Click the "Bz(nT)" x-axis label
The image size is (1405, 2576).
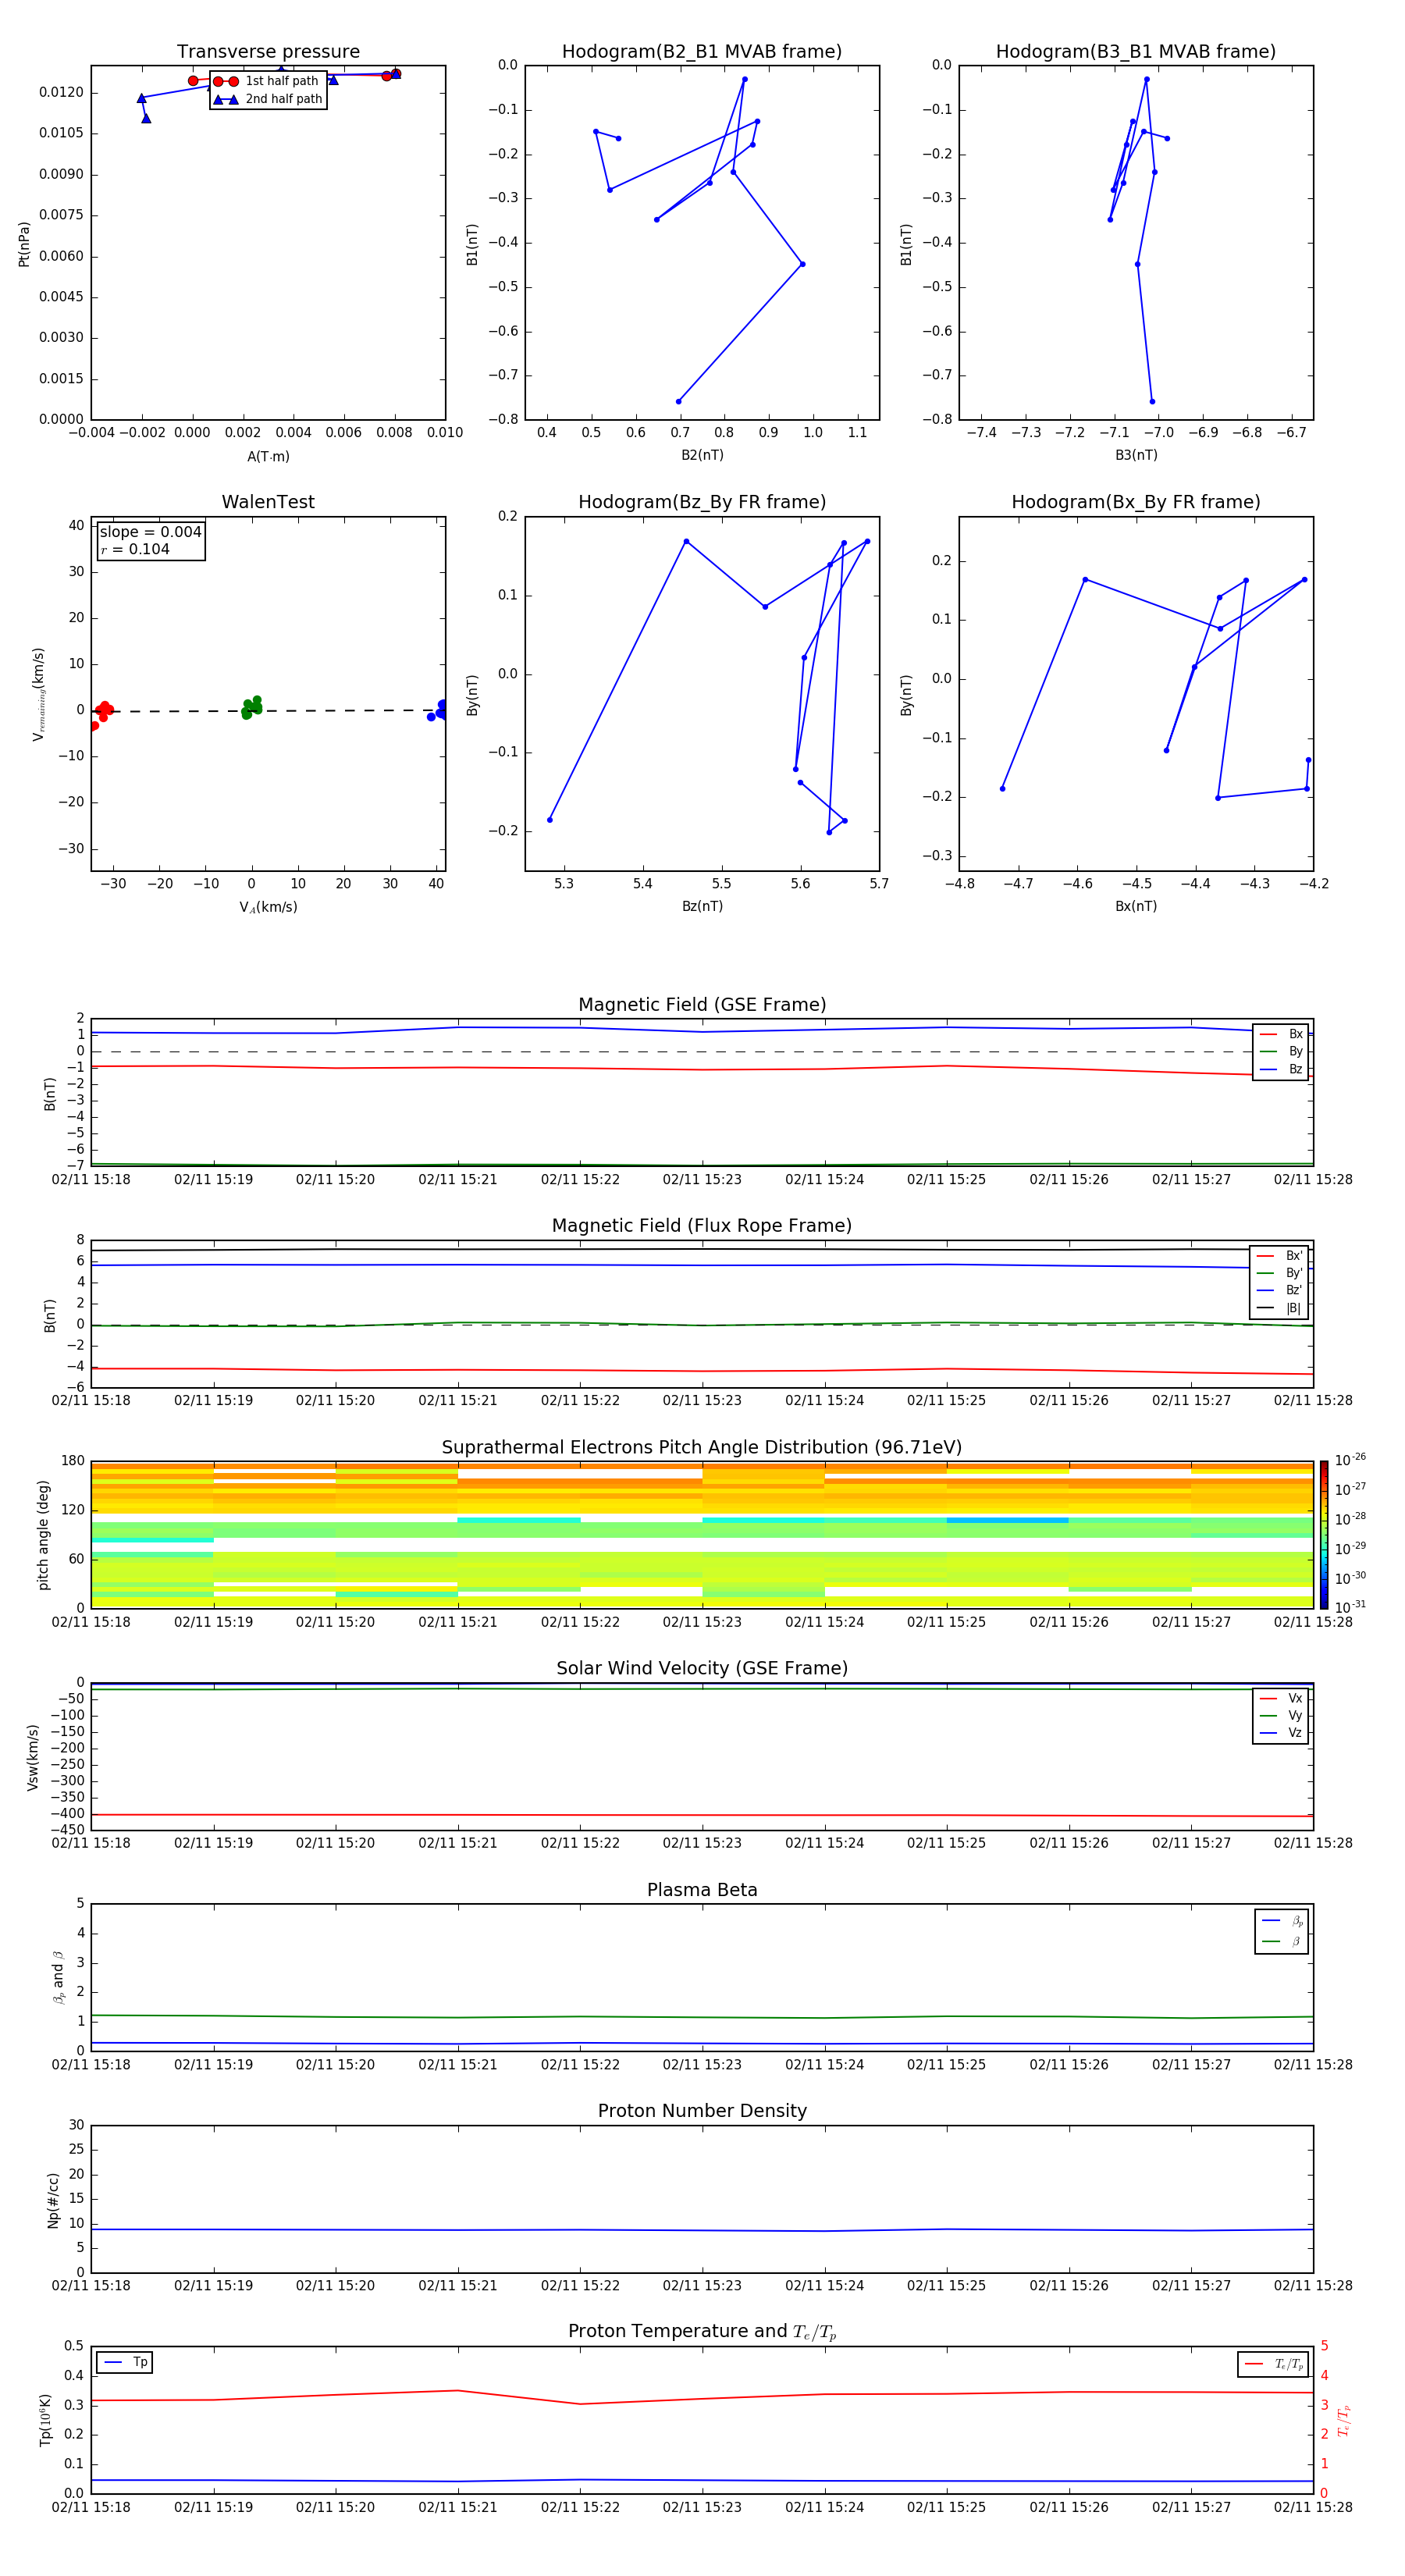tap(702, 907)
